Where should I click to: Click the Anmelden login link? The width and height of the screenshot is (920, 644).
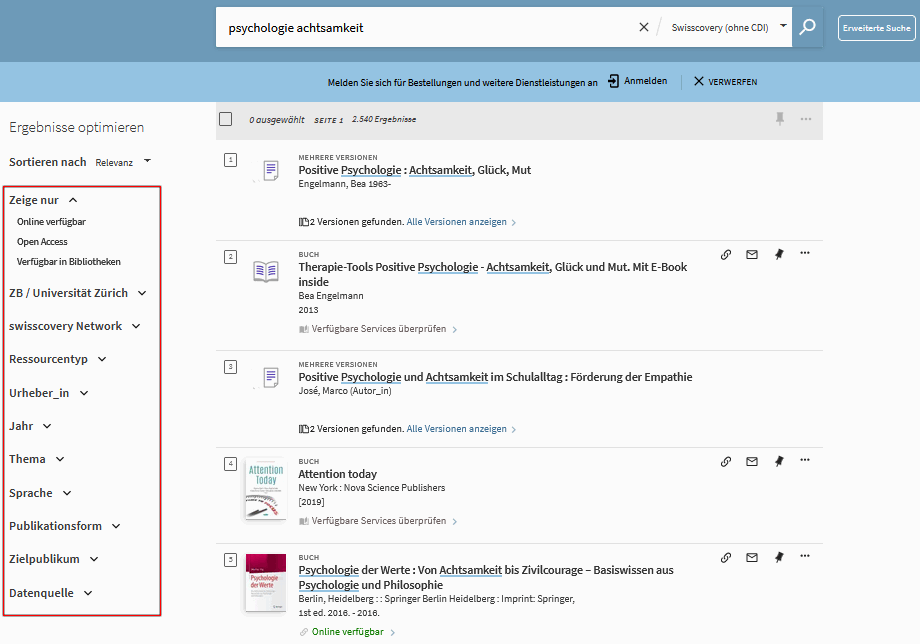point(637,81)
